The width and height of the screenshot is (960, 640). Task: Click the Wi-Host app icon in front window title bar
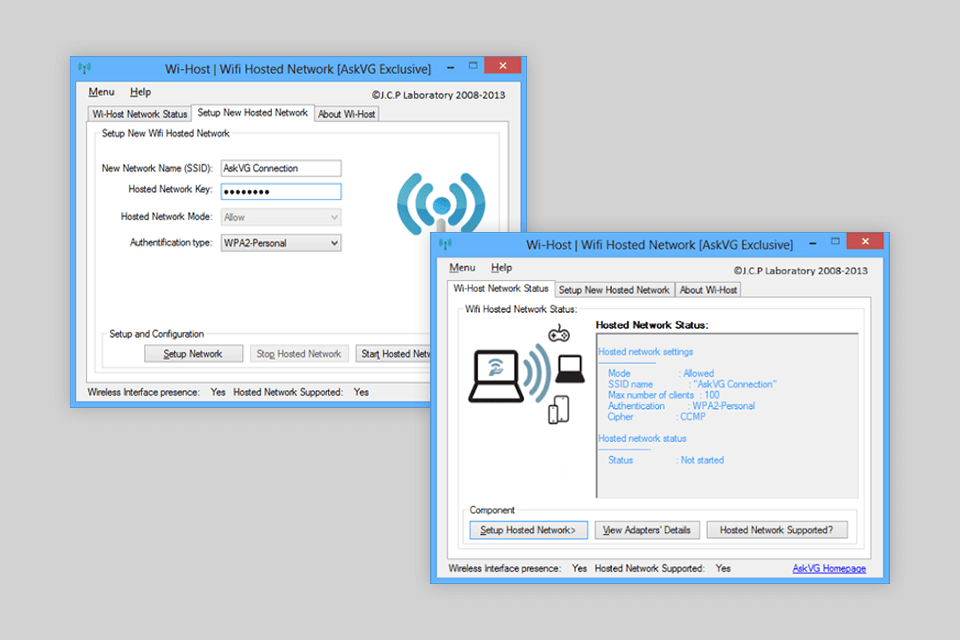[x=446, y=244]
